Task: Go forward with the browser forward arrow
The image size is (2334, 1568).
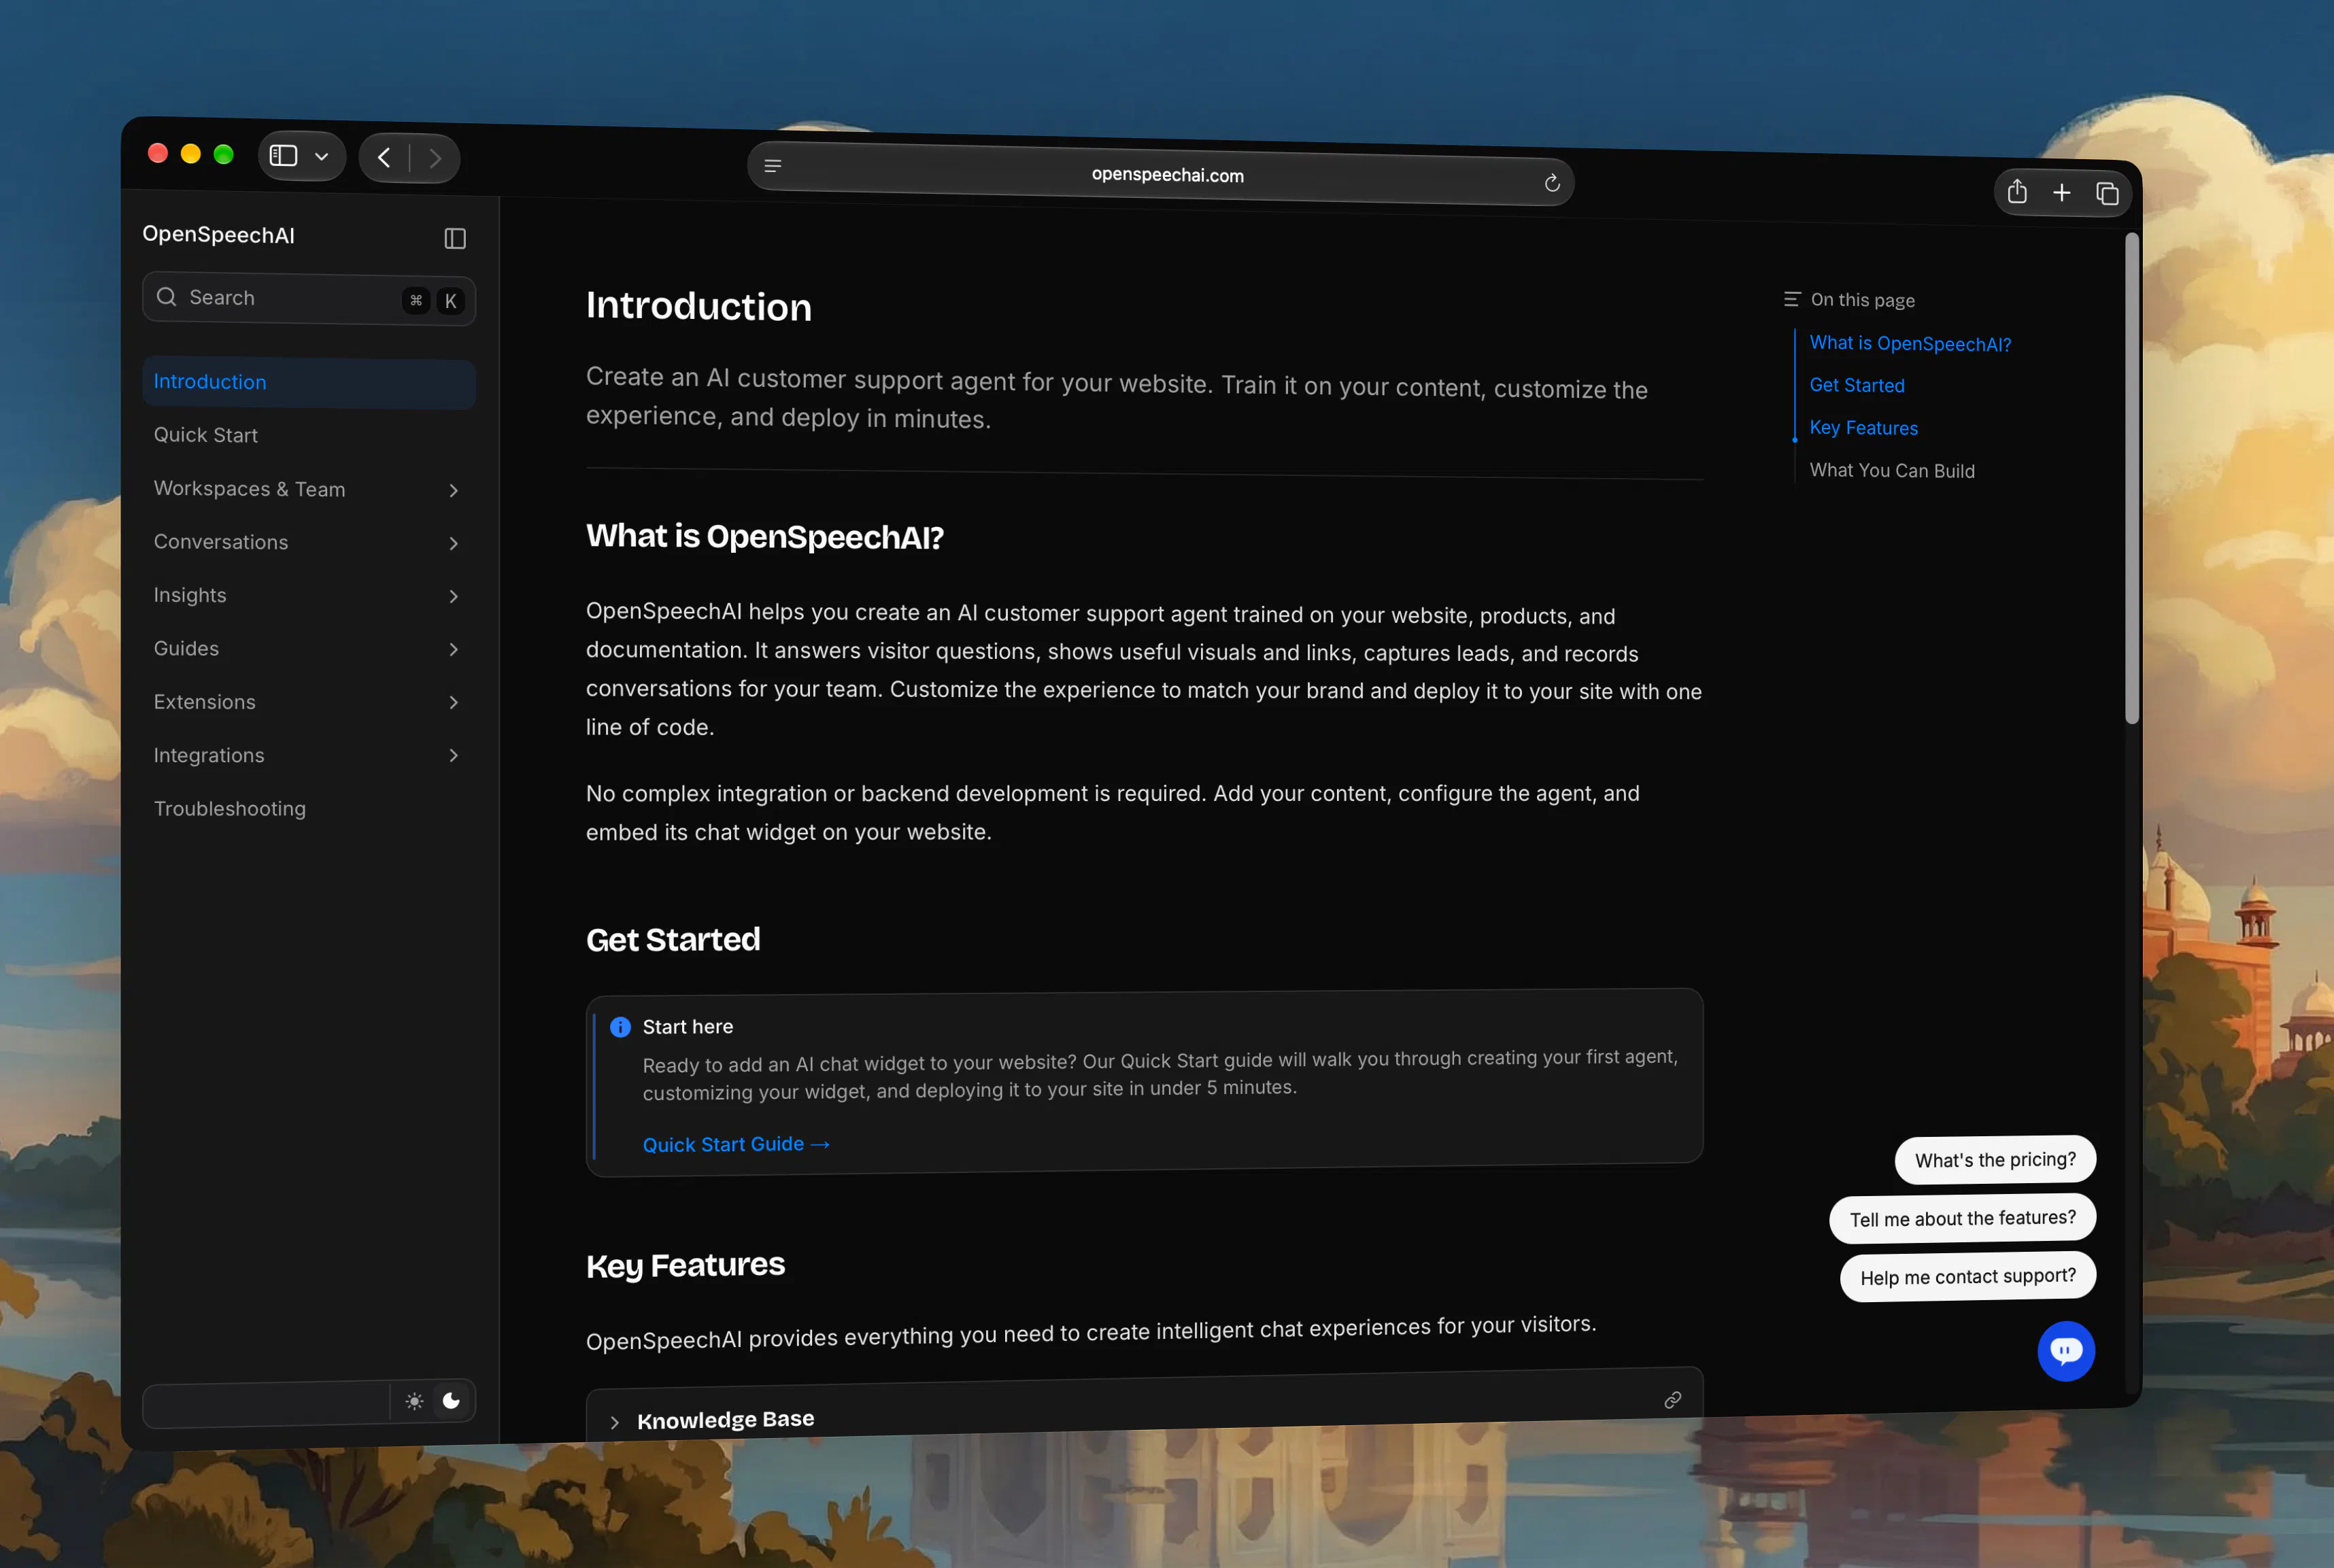Action: click(435, 158)
